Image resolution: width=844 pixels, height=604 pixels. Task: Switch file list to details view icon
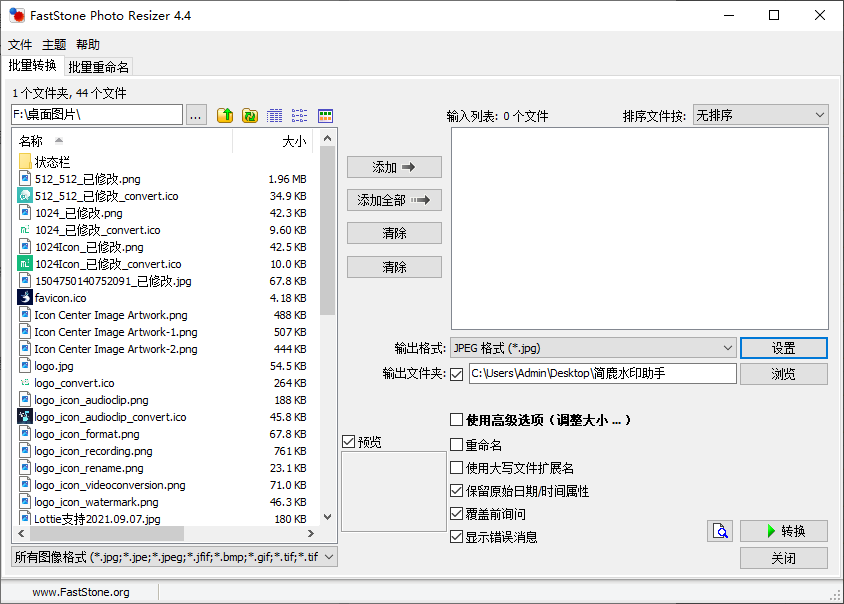pos(275,116)
